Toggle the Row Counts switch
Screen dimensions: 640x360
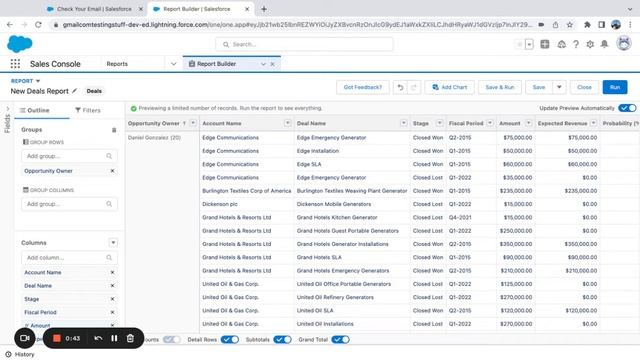tap(171, 340)
